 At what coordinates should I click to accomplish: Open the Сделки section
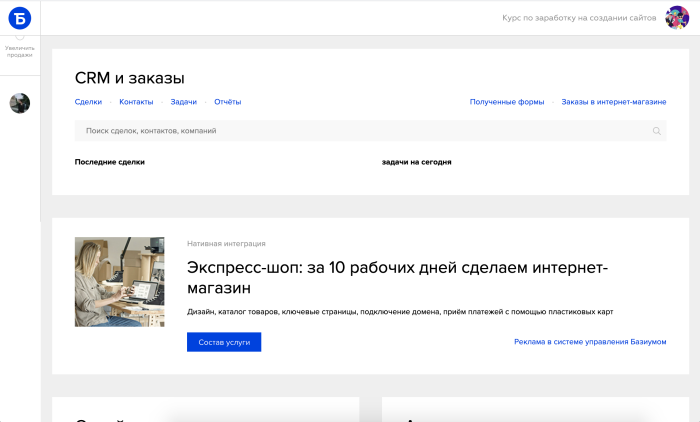(x=88, y=102)
